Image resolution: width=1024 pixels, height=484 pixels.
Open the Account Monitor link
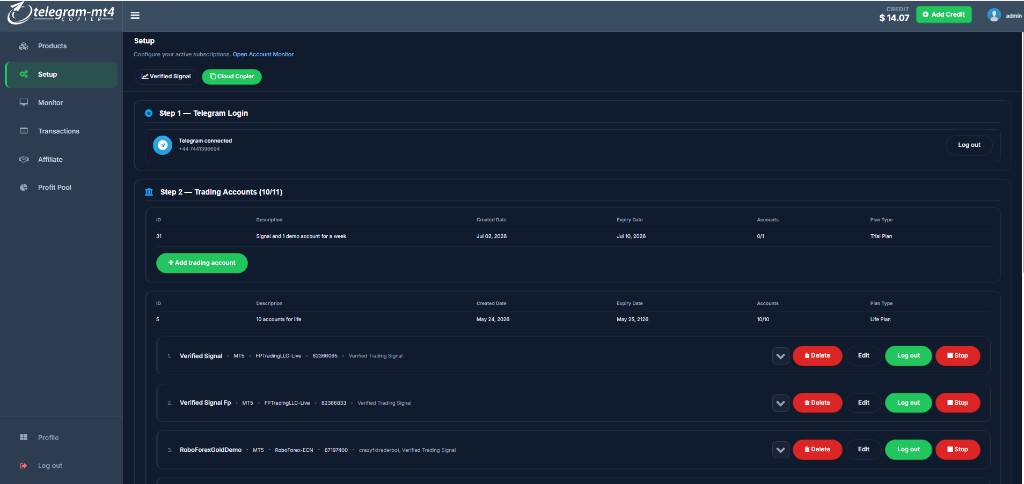263,54
